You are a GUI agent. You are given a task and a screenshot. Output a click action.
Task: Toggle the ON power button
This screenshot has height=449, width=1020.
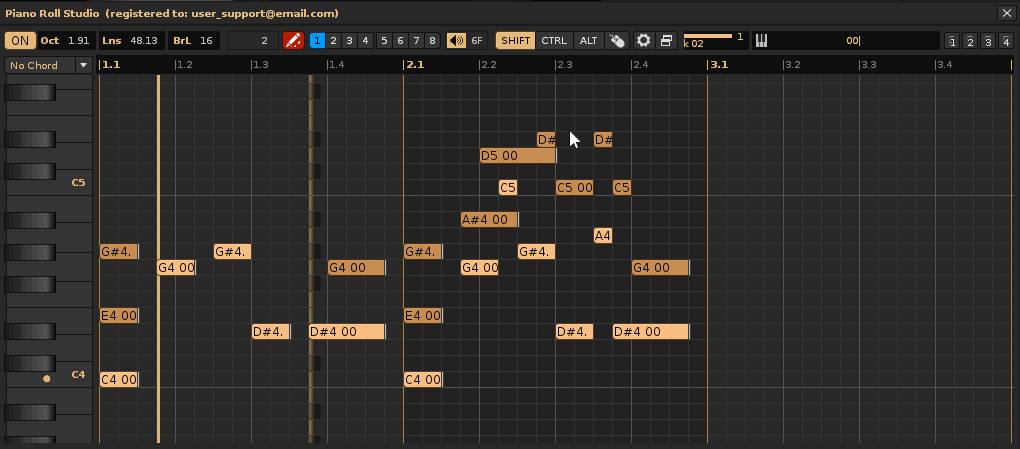tap(20, 41)
